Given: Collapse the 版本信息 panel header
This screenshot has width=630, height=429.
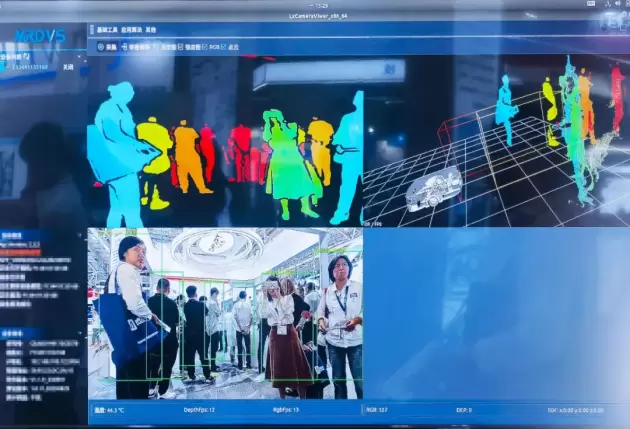Looking at the screenshot, I should coord(14,234).
